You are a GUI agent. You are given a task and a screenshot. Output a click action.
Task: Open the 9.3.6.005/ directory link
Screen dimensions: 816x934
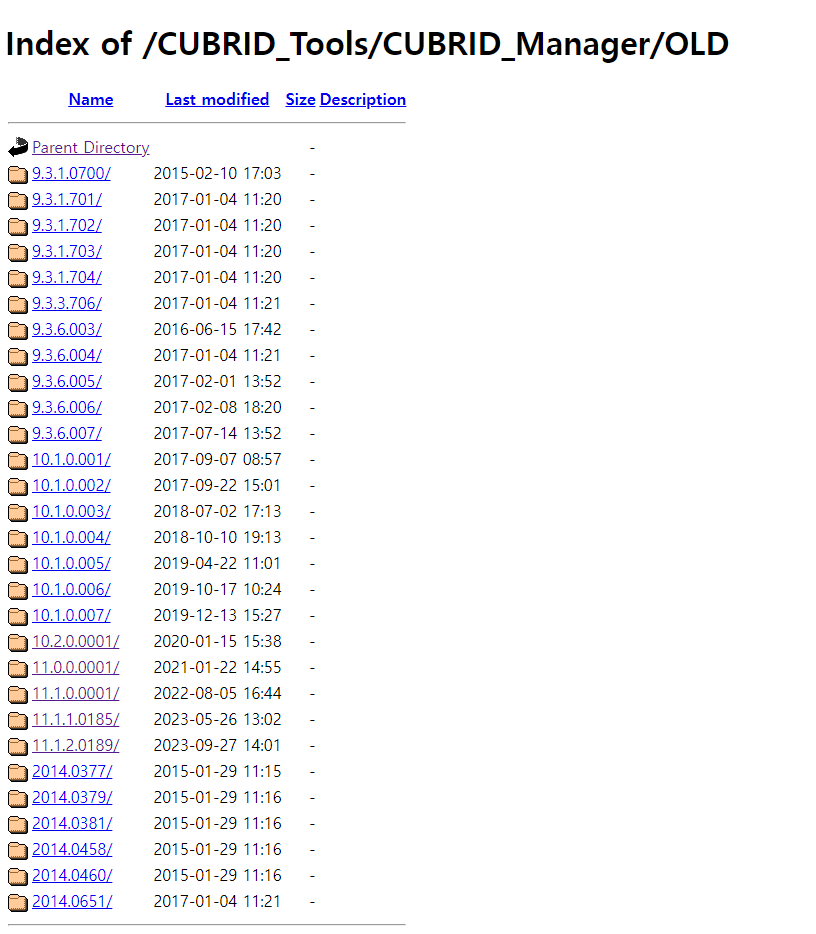[x=67, y=381]
